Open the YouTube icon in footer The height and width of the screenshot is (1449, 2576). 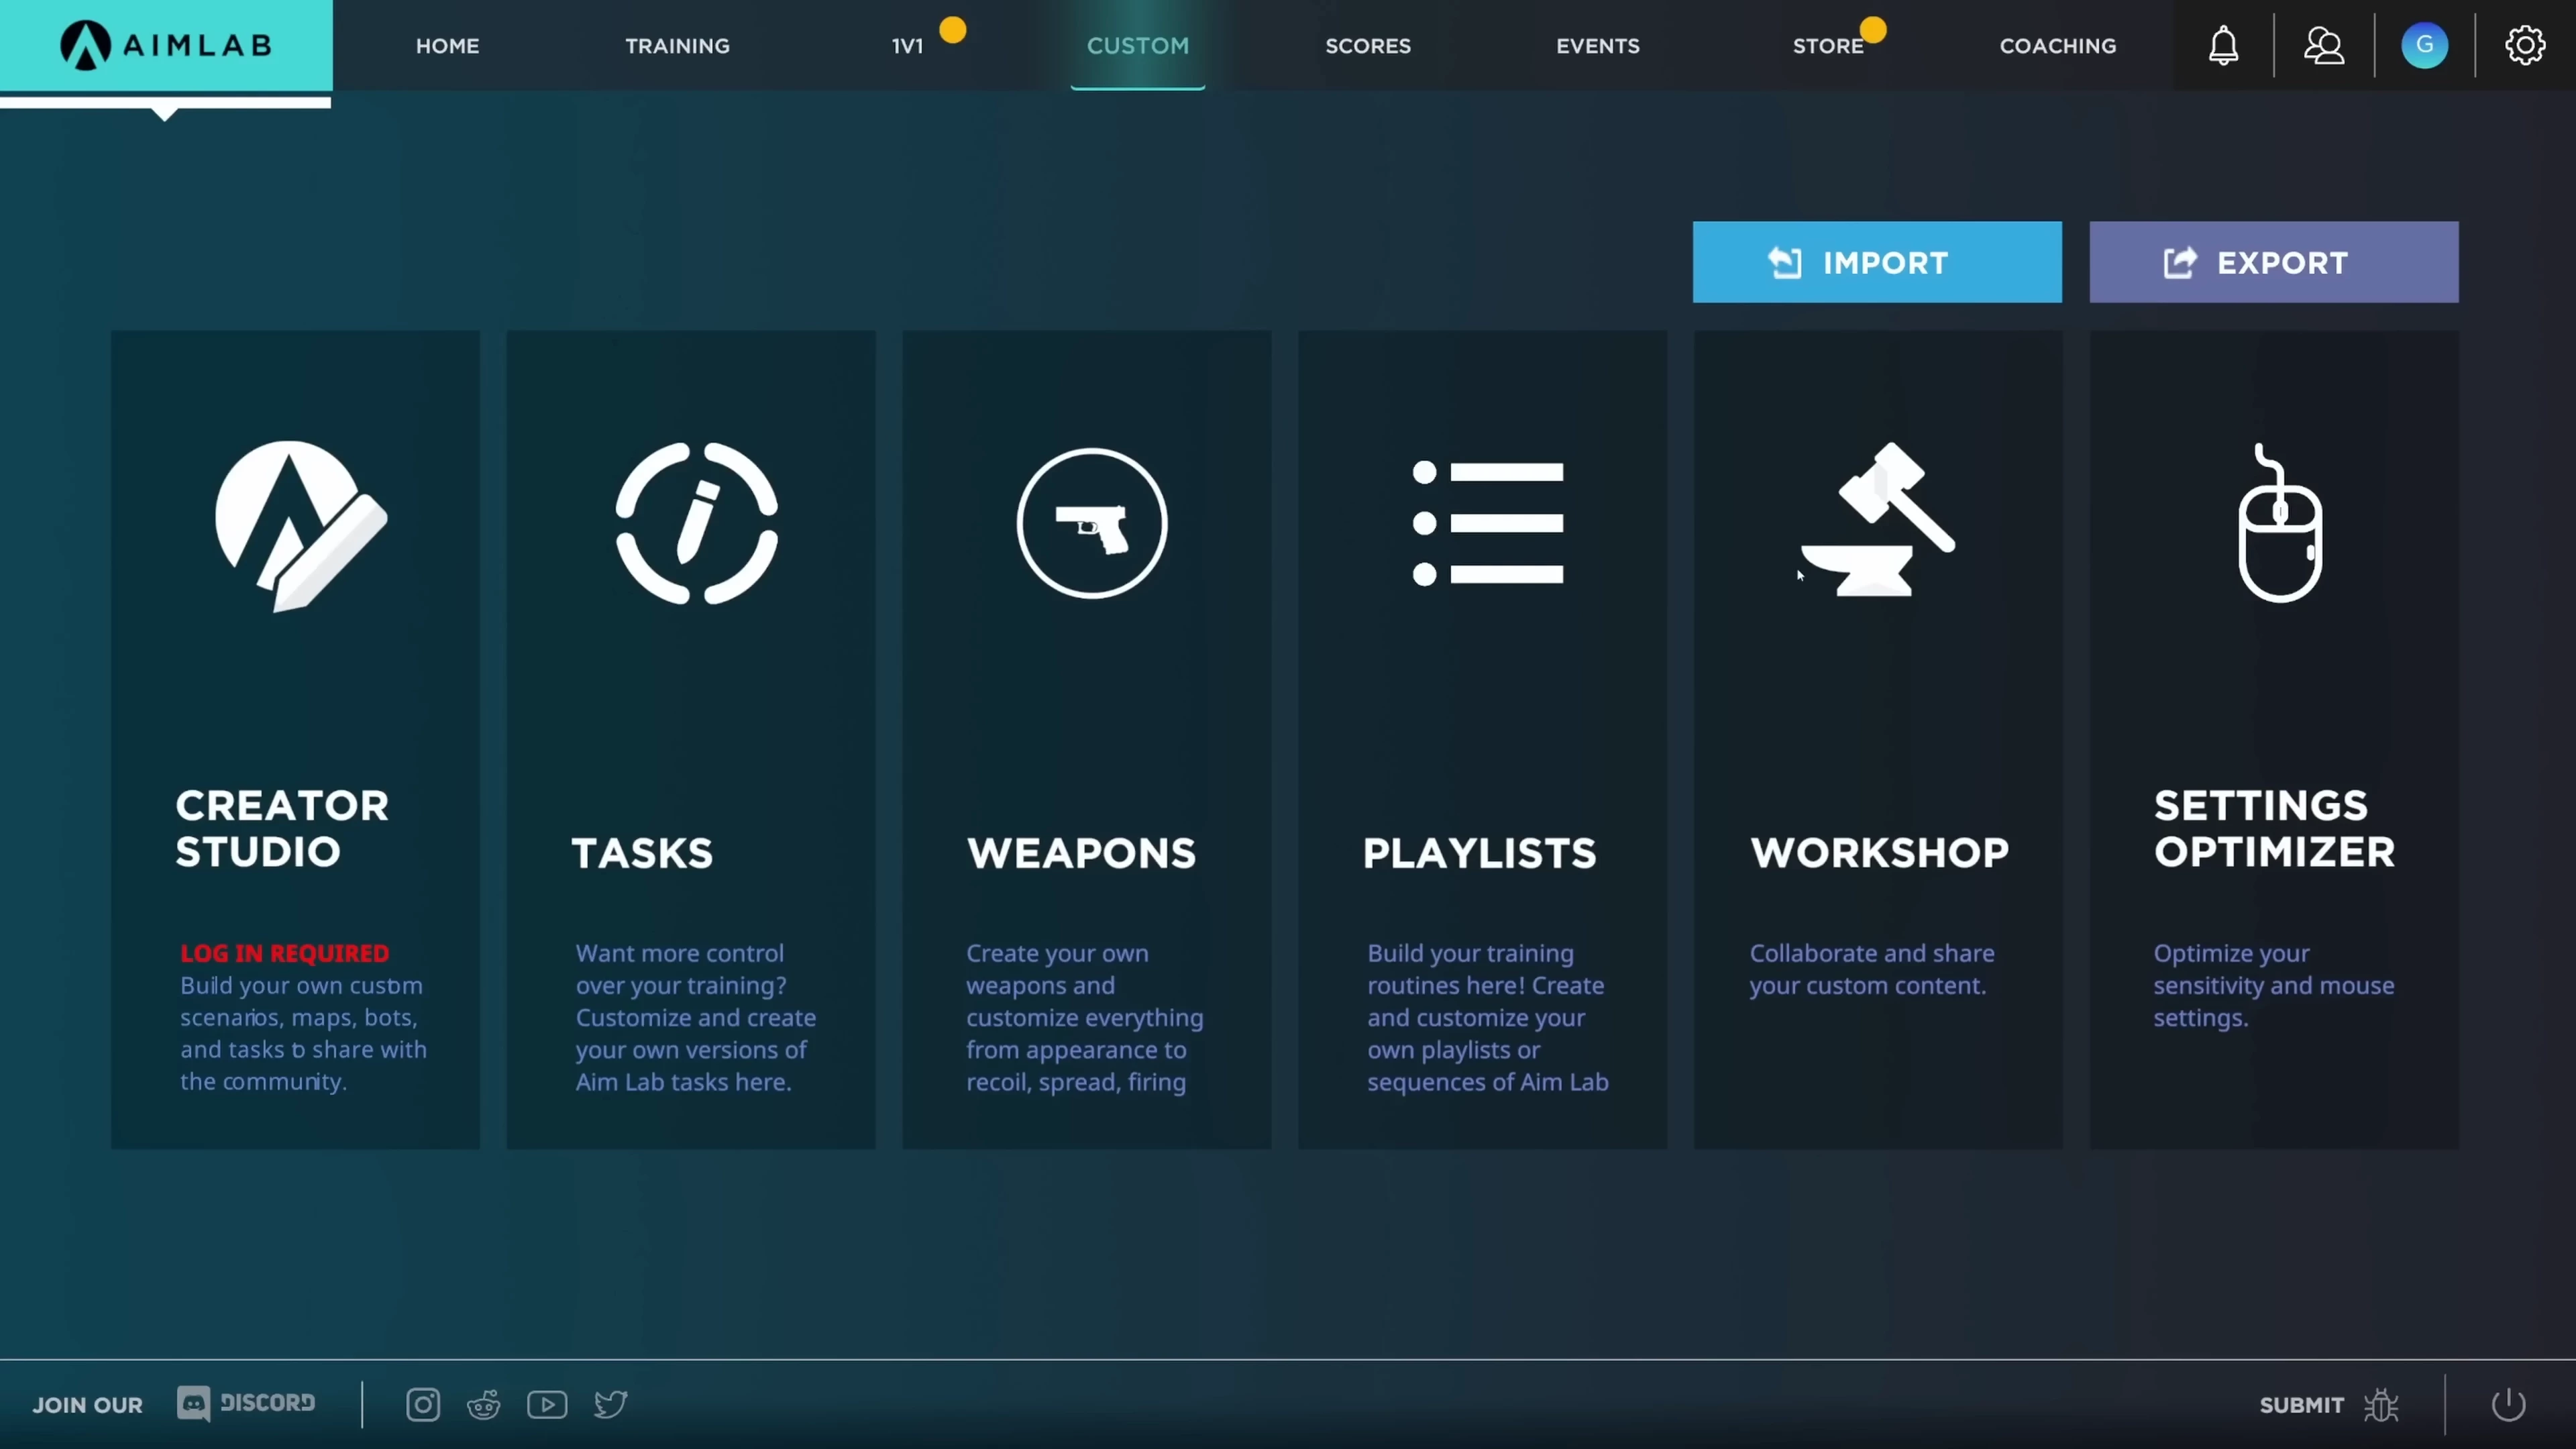click(547, 1404)
